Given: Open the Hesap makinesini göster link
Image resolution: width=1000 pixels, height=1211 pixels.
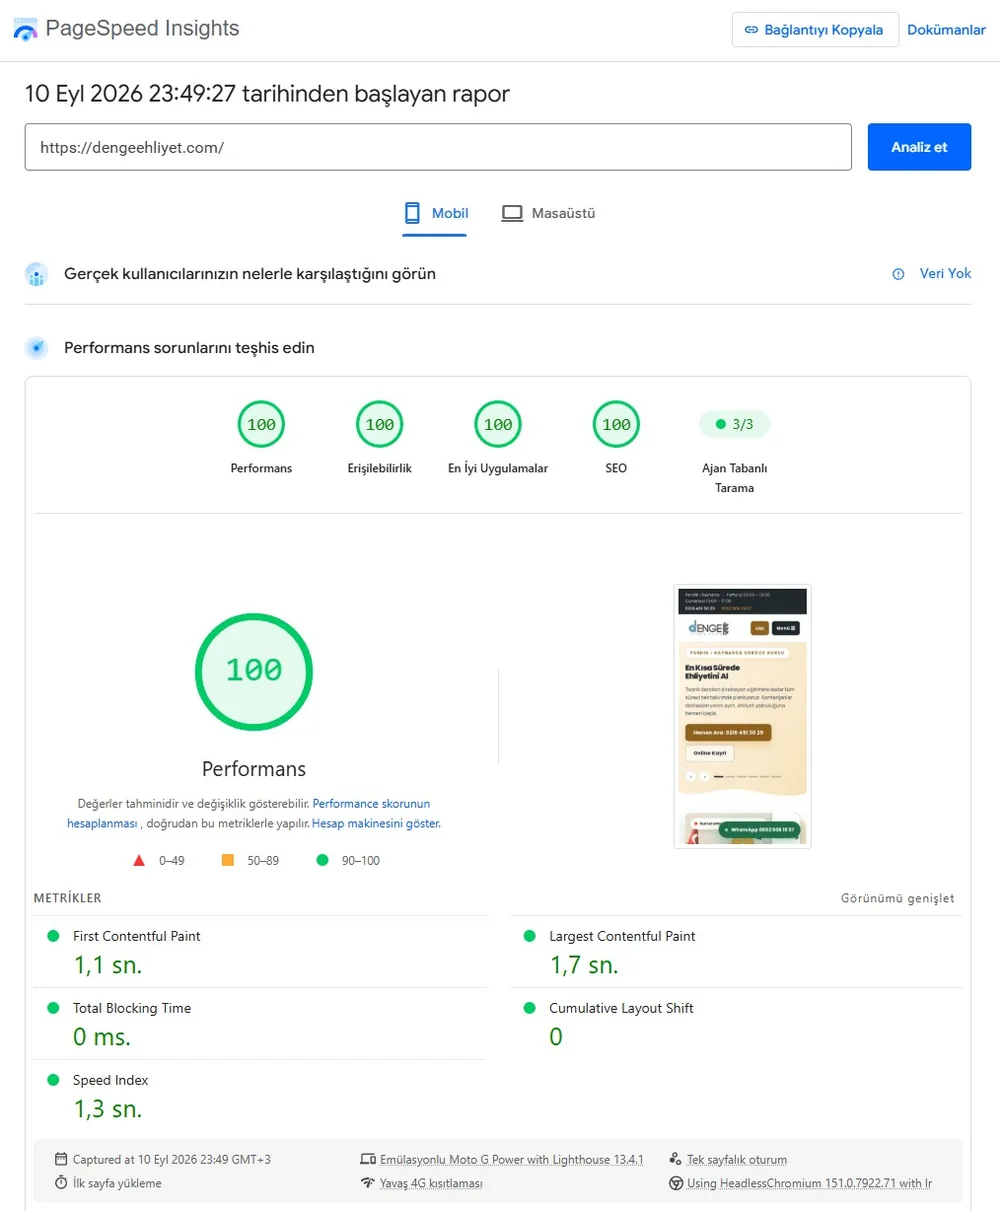Looking at the screenshot, I should tap(375, 824).
